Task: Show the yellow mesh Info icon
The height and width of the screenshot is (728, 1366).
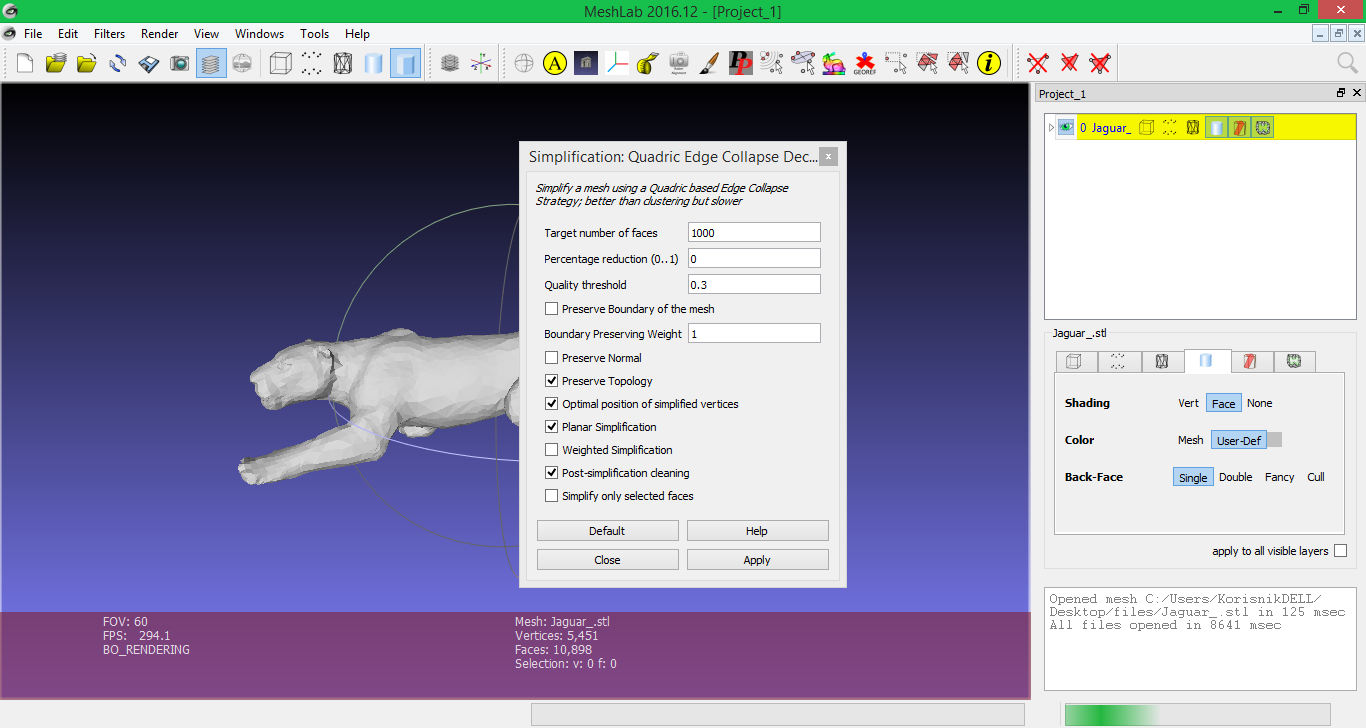Action: pyautogui.click(x=989, y=64)
